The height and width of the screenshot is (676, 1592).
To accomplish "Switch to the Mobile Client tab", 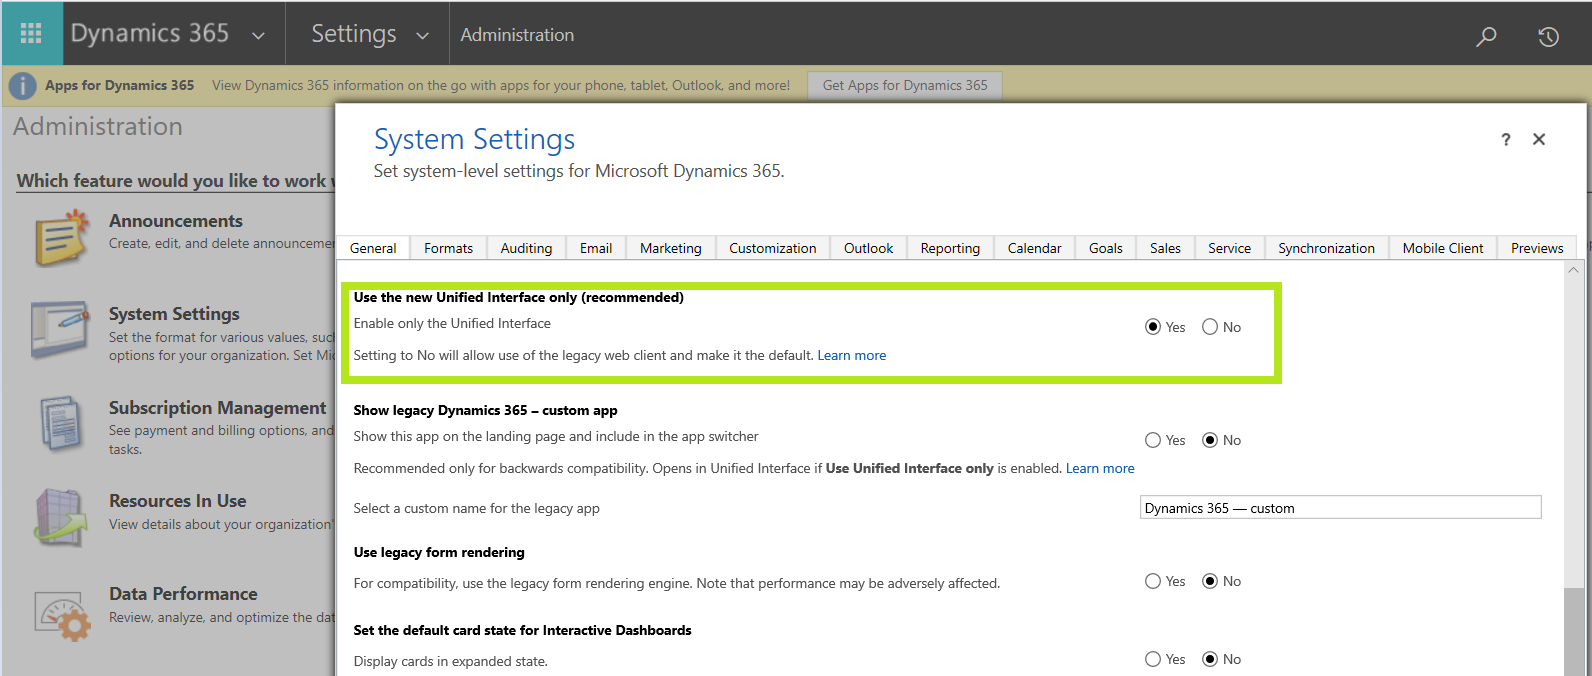I will [x=1443, y=248].
